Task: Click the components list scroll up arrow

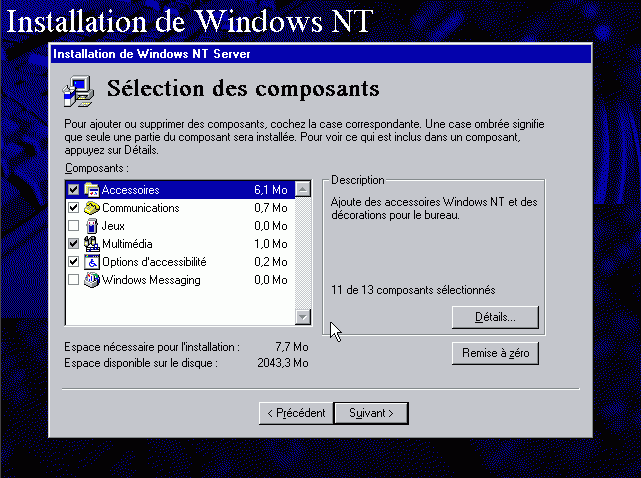Action: [303, 189]
